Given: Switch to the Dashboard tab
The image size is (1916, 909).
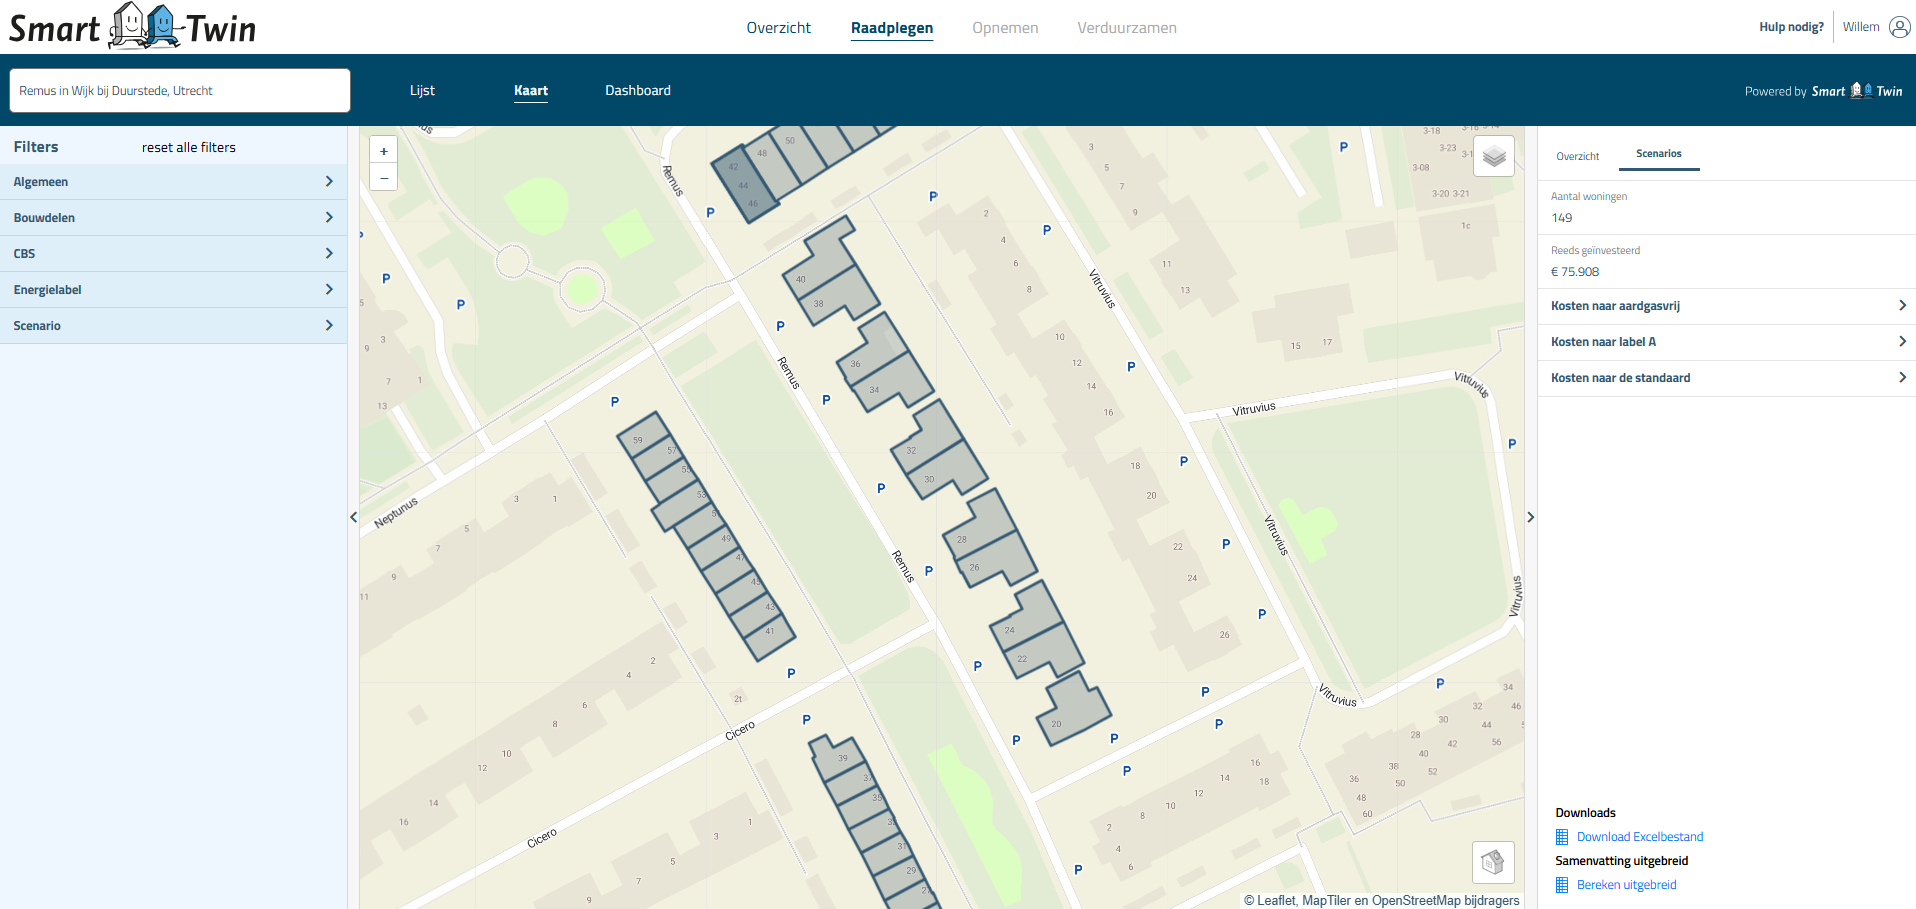Looking at the screenshot, I should pos(637,90).
